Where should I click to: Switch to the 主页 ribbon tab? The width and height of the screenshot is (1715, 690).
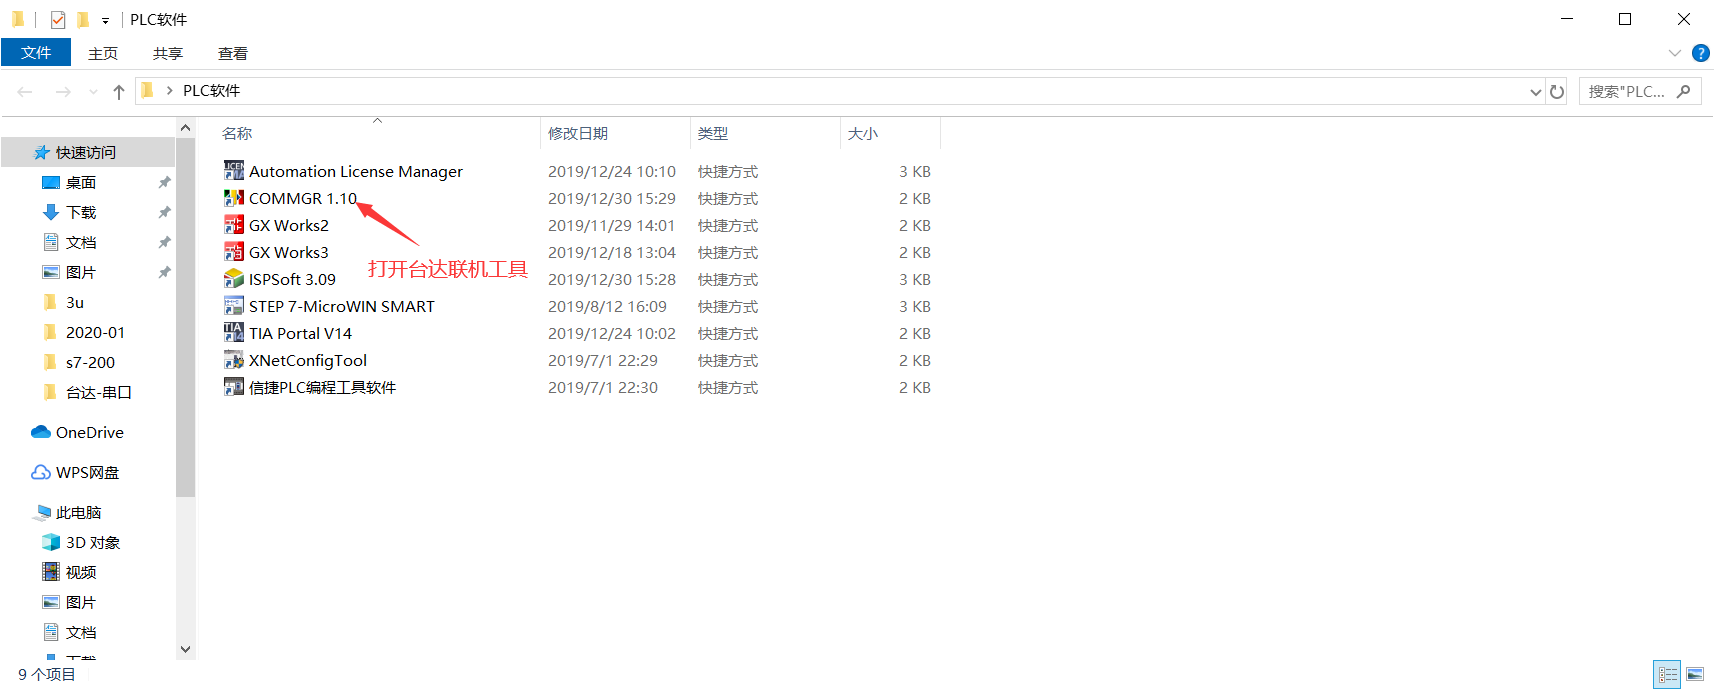[103, 53]
